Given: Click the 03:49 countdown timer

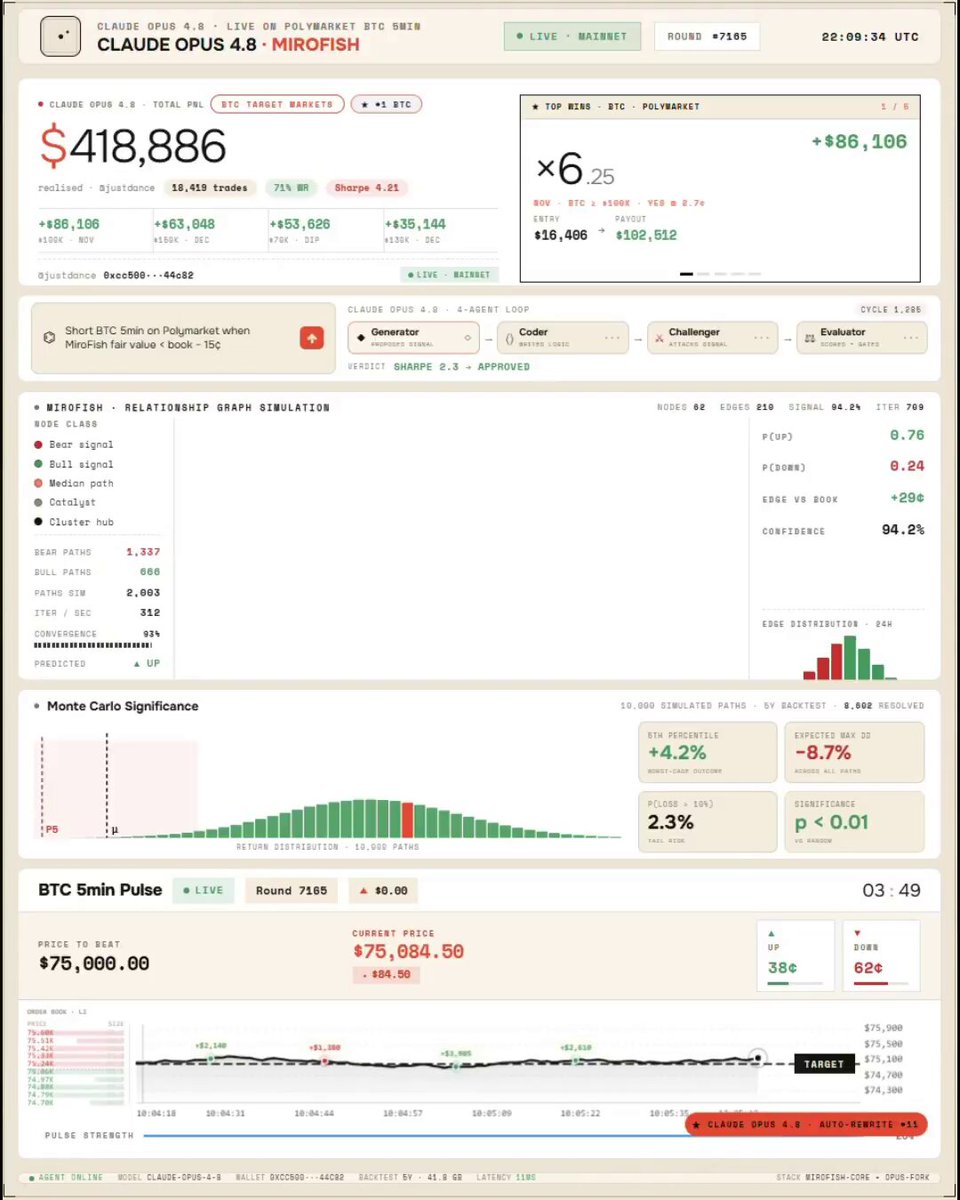Looking at the screenshot, I should pos(892,890).
